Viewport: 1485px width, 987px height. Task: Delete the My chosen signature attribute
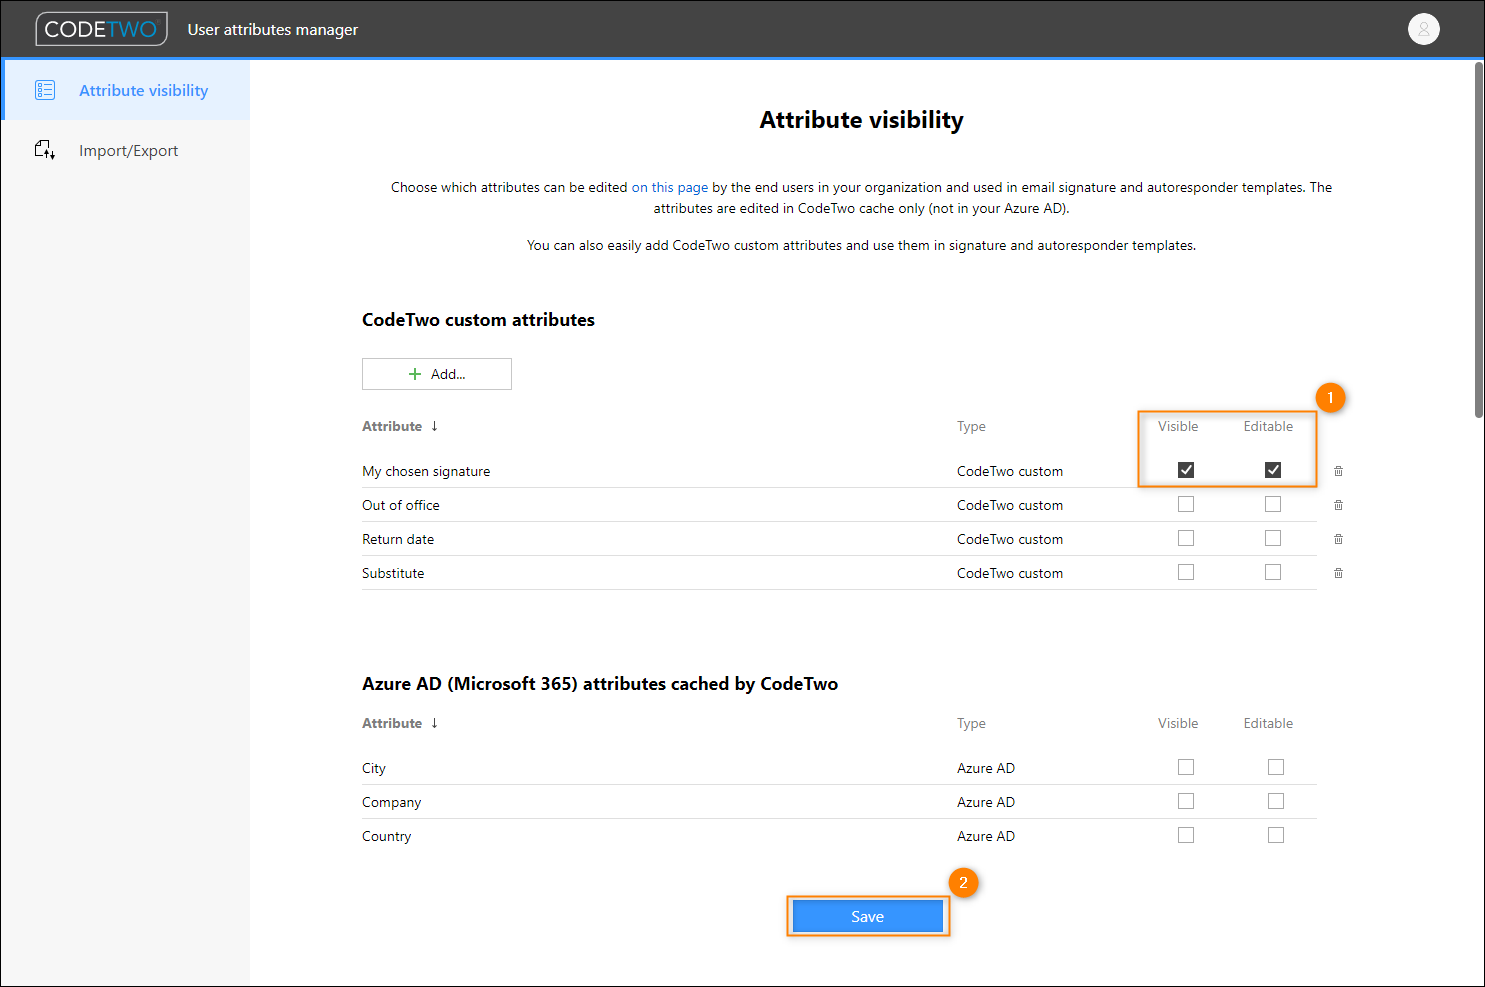coord(1338,471)
